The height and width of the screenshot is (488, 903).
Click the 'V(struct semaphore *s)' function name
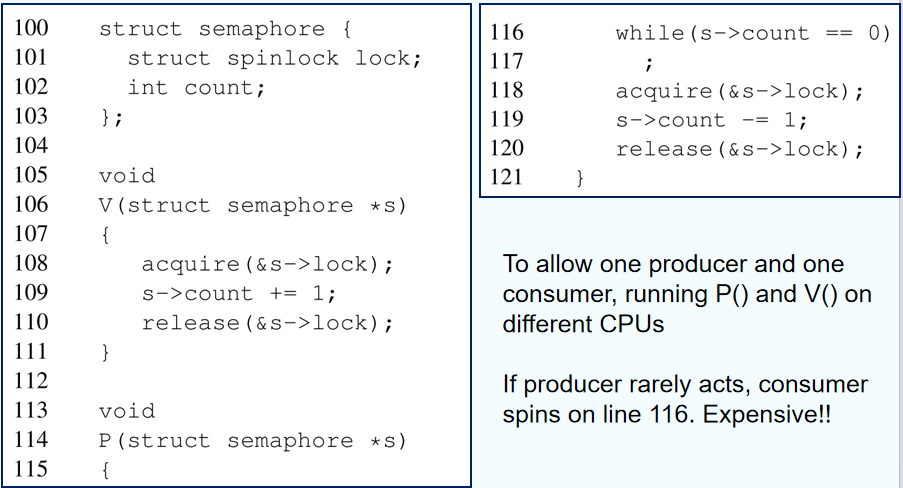pyautogui.click(x=253, y=205)
